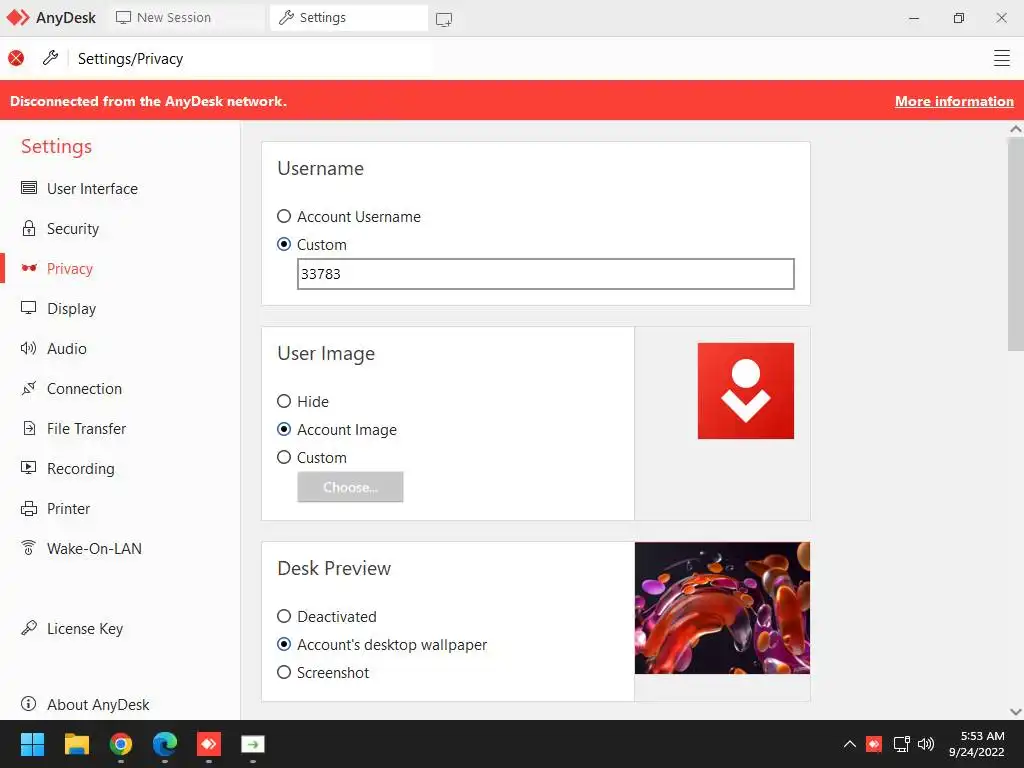
Task: Open File Explorer from taskbar
Action: pos(76,744)
